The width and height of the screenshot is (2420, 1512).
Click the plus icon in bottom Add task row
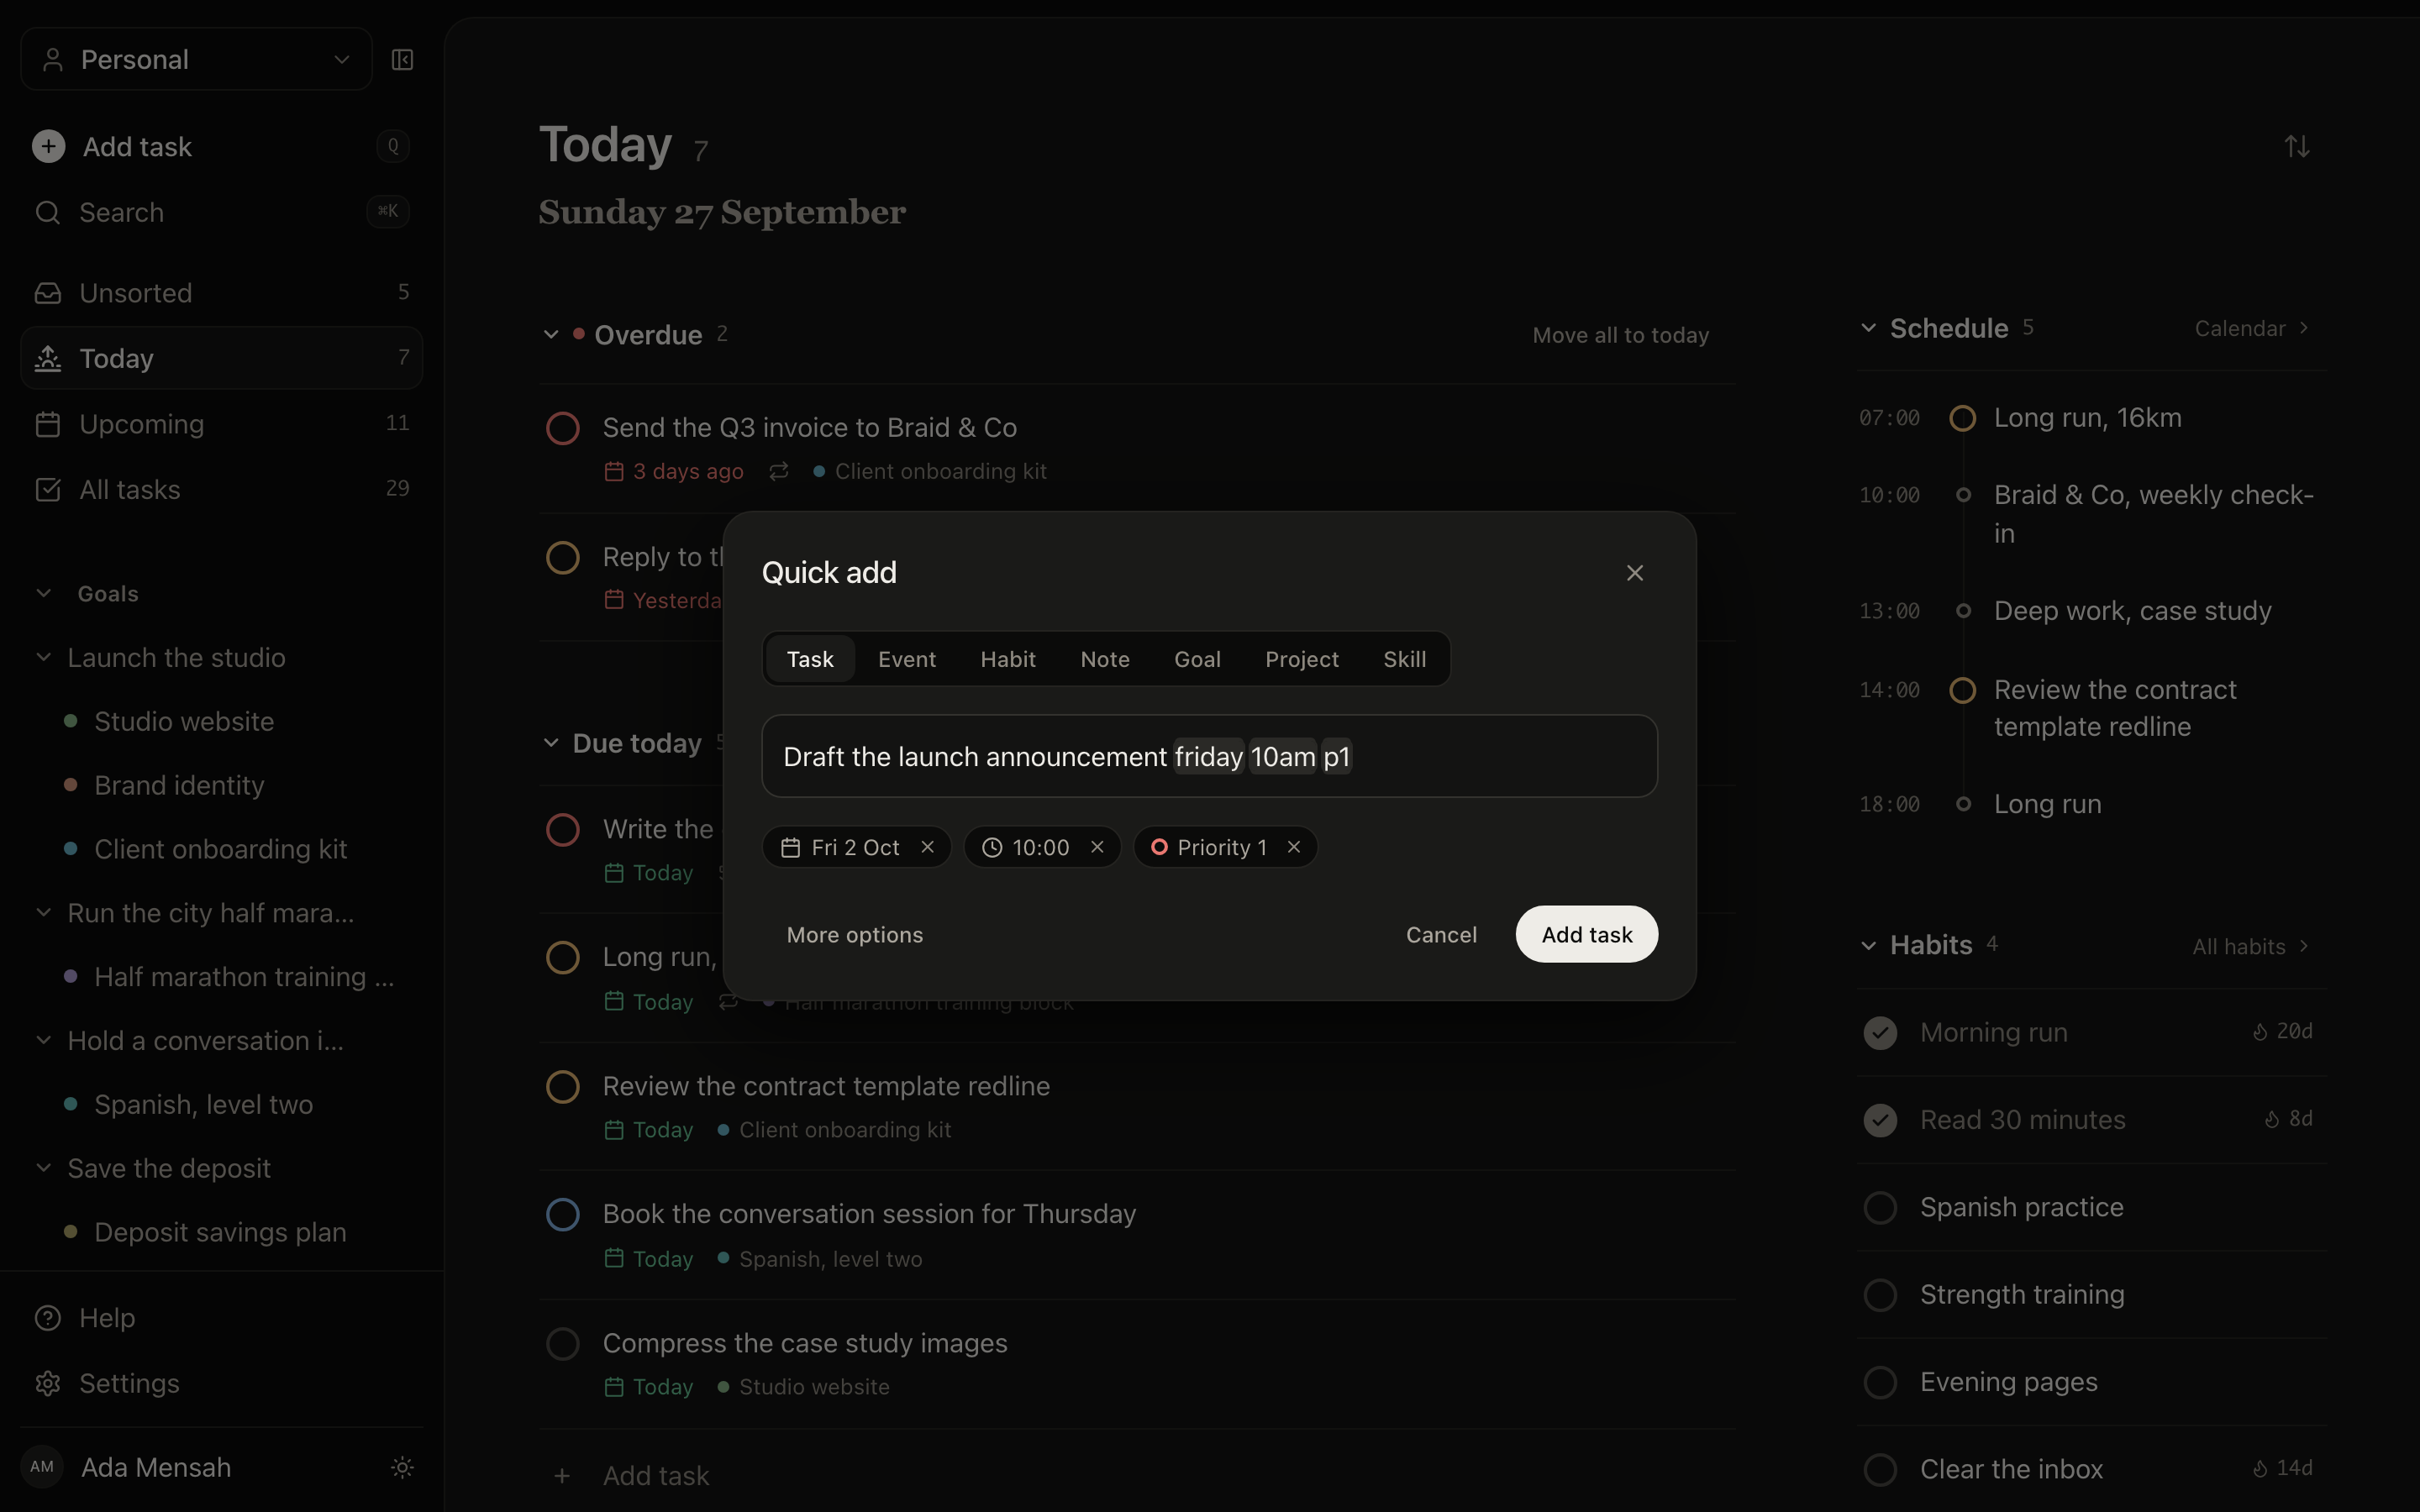[x=562, y=1476]
